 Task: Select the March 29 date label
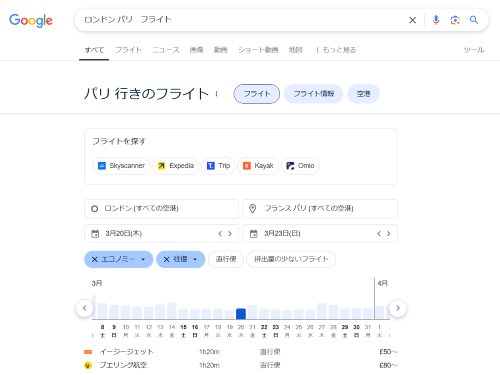345,331
